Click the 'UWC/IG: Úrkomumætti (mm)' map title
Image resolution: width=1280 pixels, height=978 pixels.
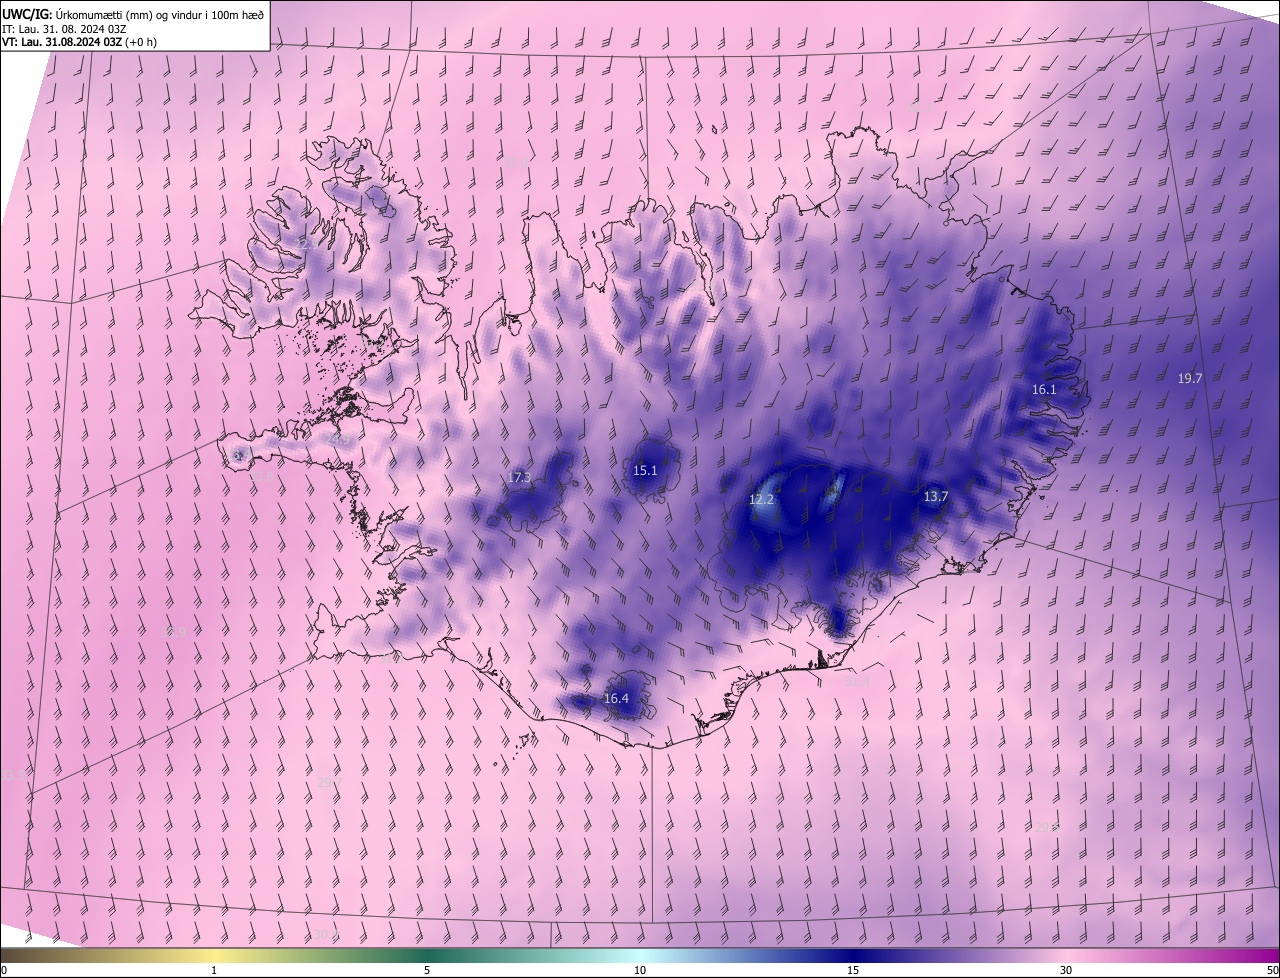(x=133, y=13)
